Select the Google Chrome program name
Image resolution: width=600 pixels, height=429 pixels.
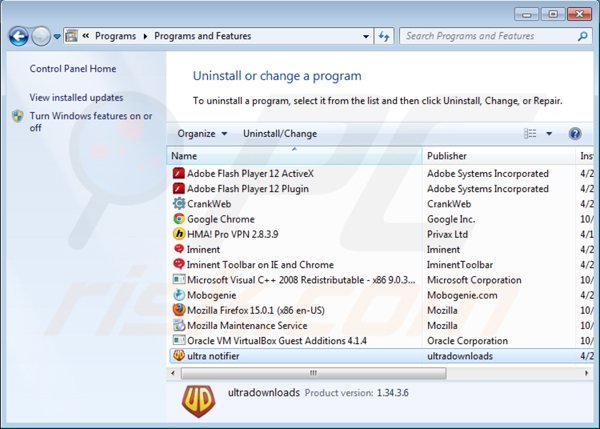click(x=221, y=219)
